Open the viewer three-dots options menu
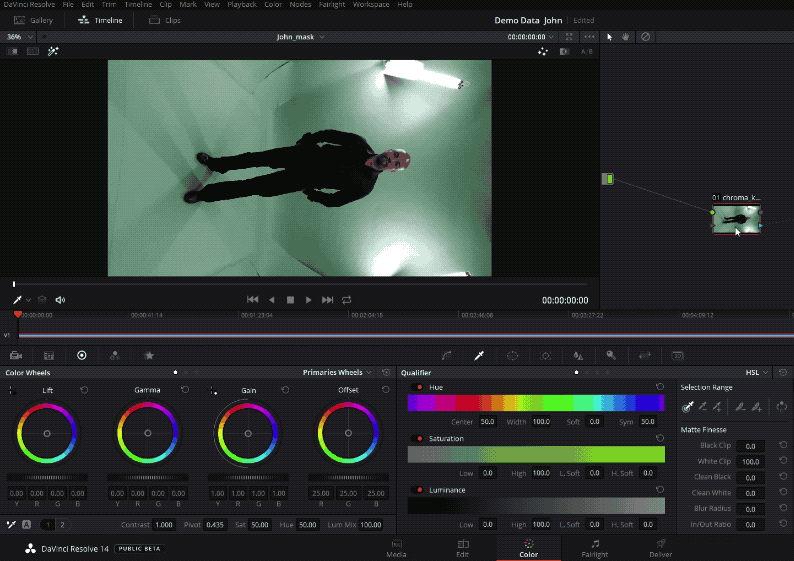794x561 pixels. (589, 37)
